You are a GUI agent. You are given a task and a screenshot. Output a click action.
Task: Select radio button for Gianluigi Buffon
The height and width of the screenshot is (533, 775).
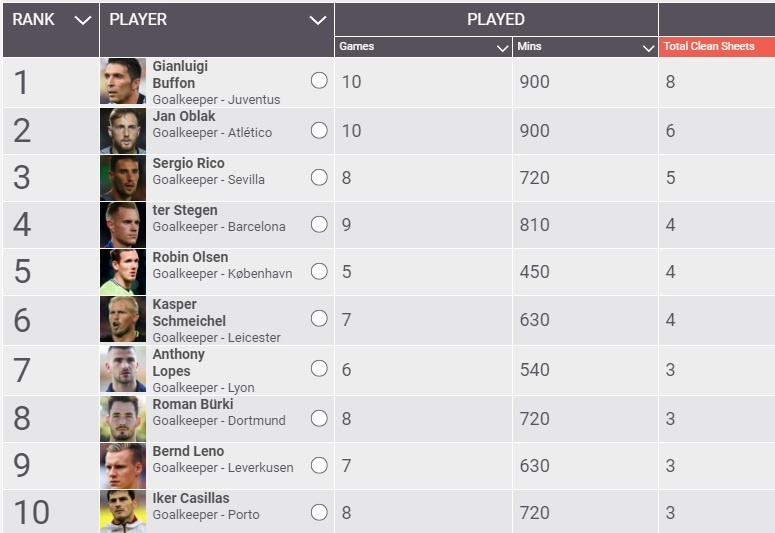[x=319, y=81]
